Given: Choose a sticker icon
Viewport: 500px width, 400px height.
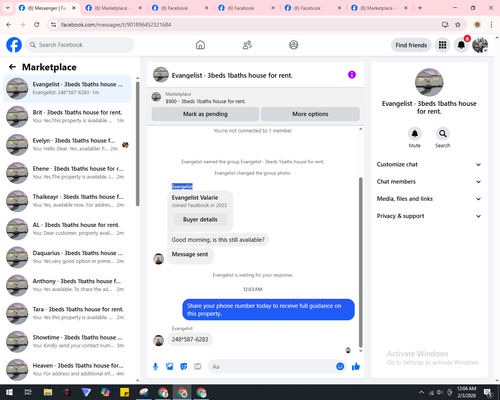Looking at the screenshot, I should click(x=184, y=367).
